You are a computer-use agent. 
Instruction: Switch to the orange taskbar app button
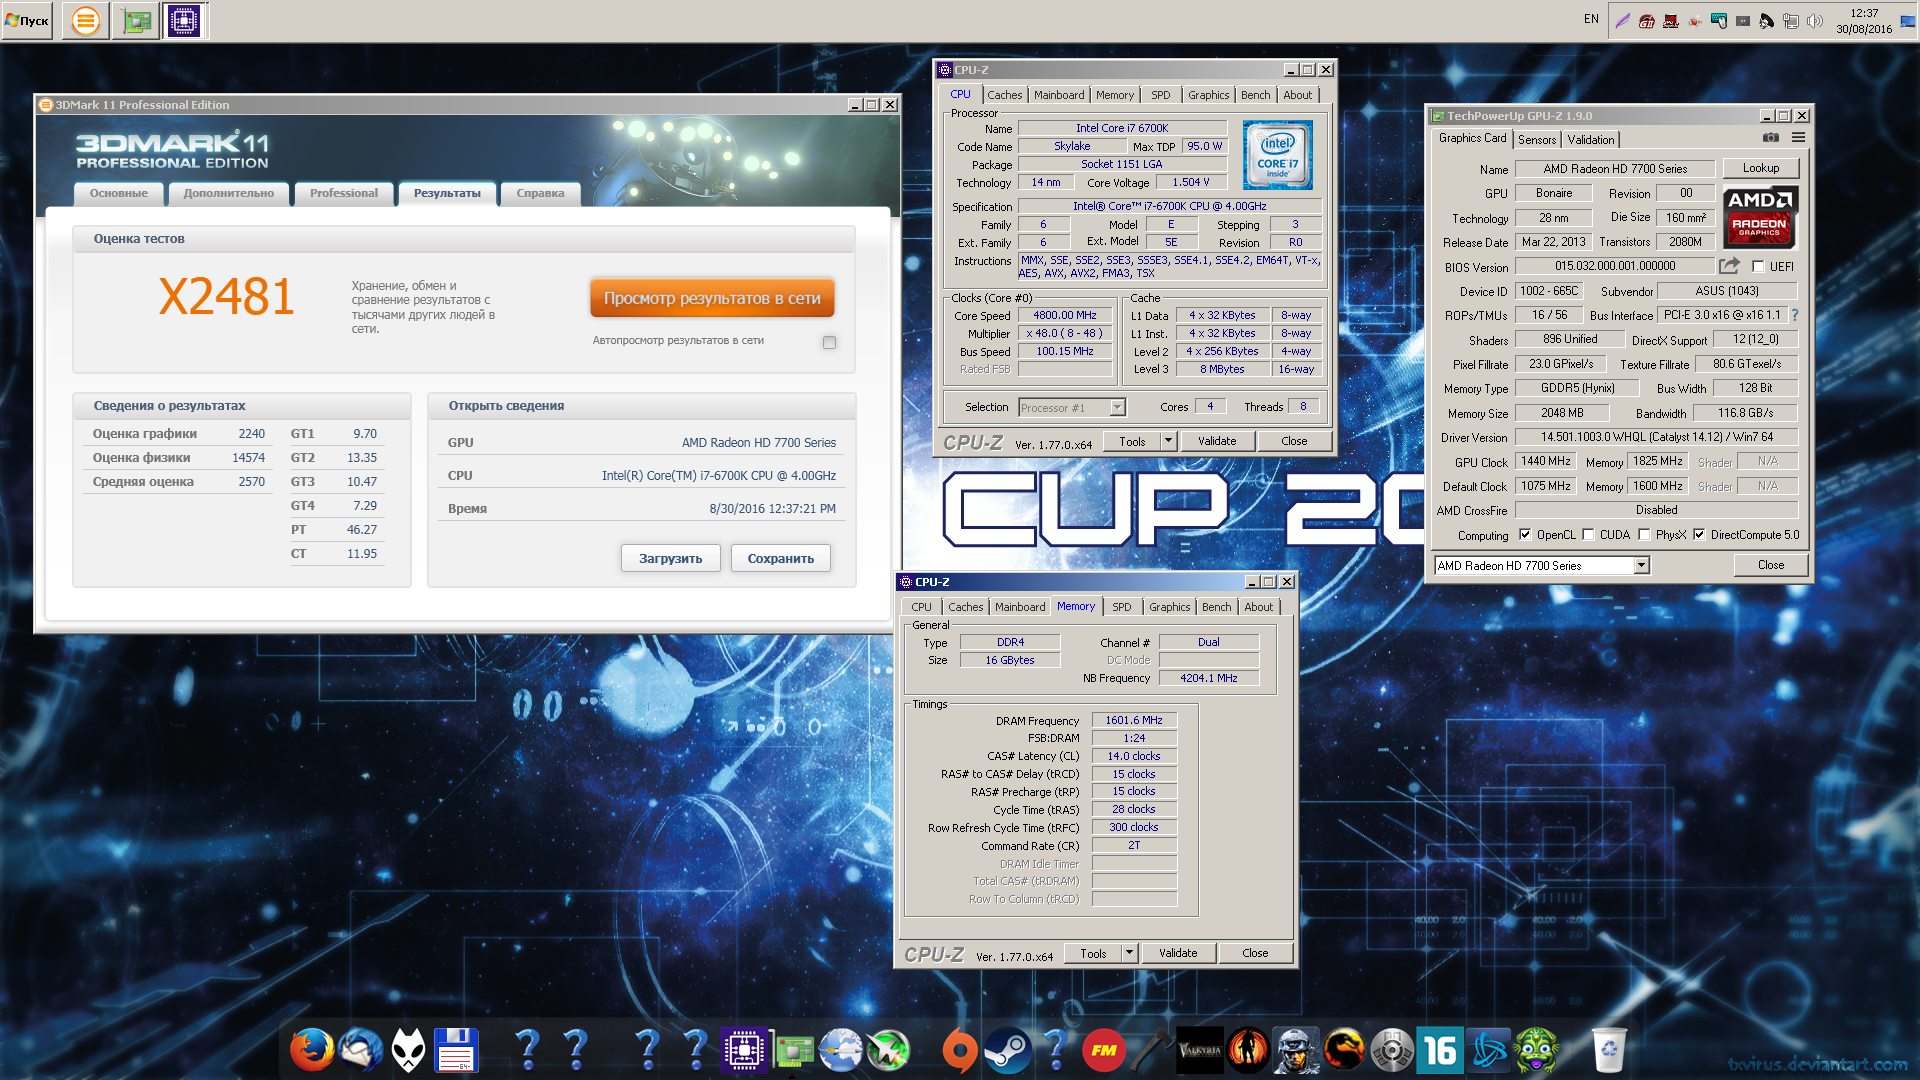[86, 21]
